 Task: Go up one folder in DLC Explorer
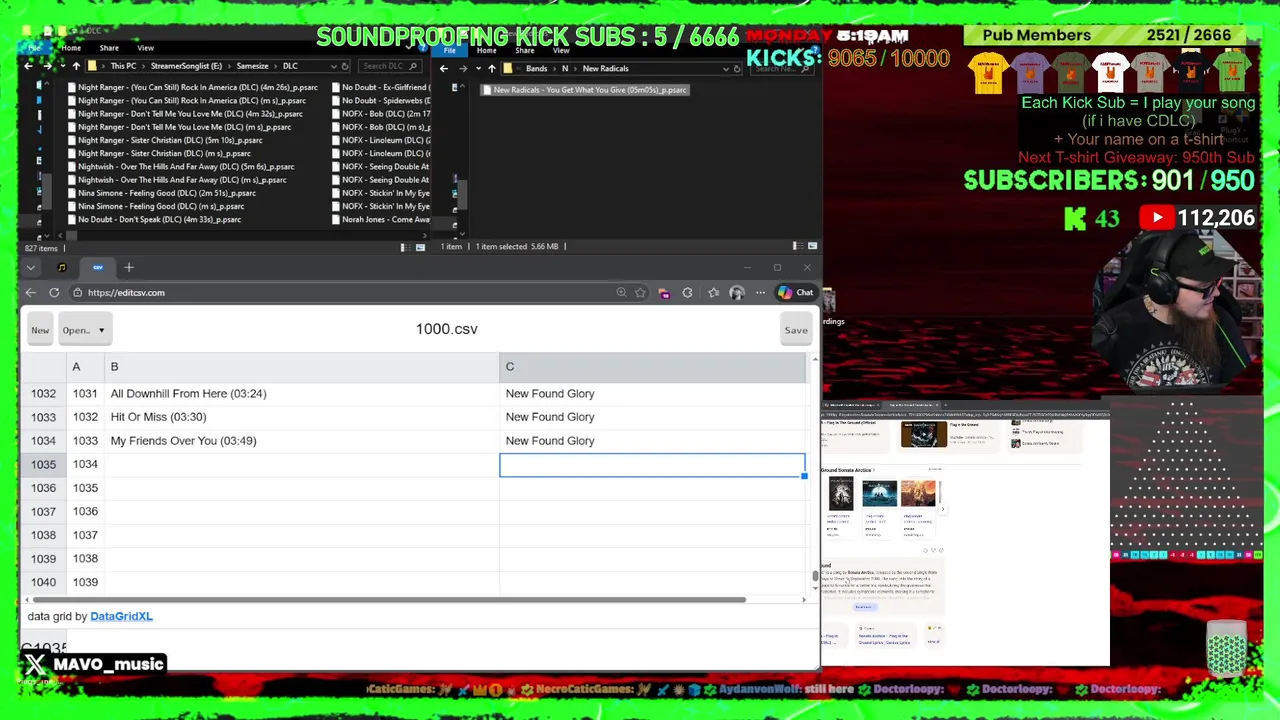click(x=75, y=66)
